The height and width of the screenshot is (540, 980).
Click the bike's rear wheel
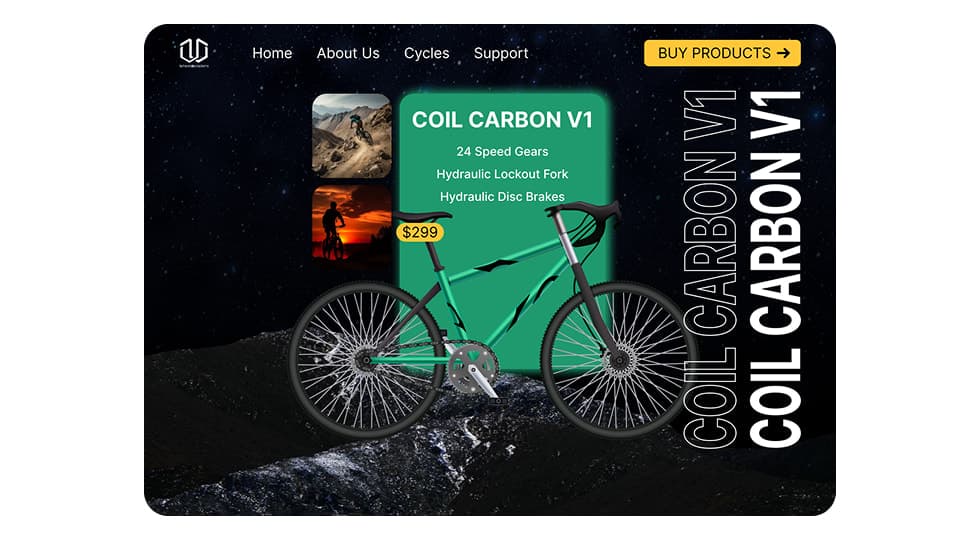point(365,359)
